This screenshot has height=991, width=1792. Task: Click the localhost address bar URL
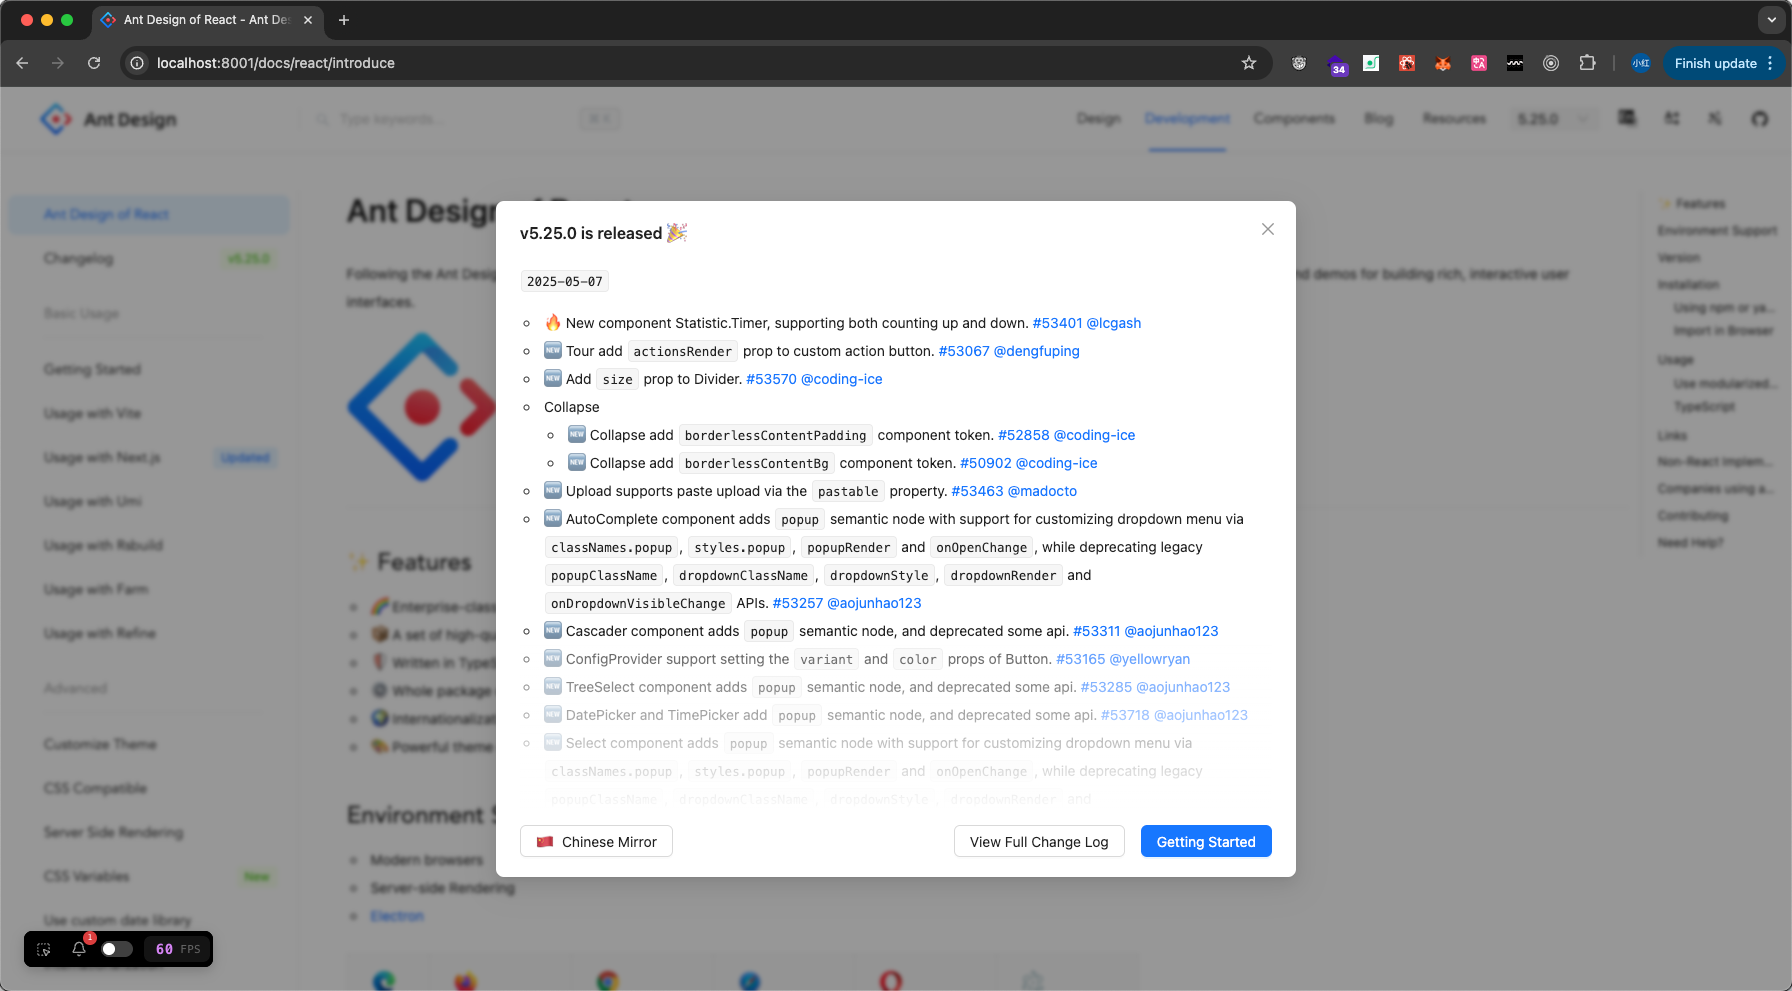276,63
